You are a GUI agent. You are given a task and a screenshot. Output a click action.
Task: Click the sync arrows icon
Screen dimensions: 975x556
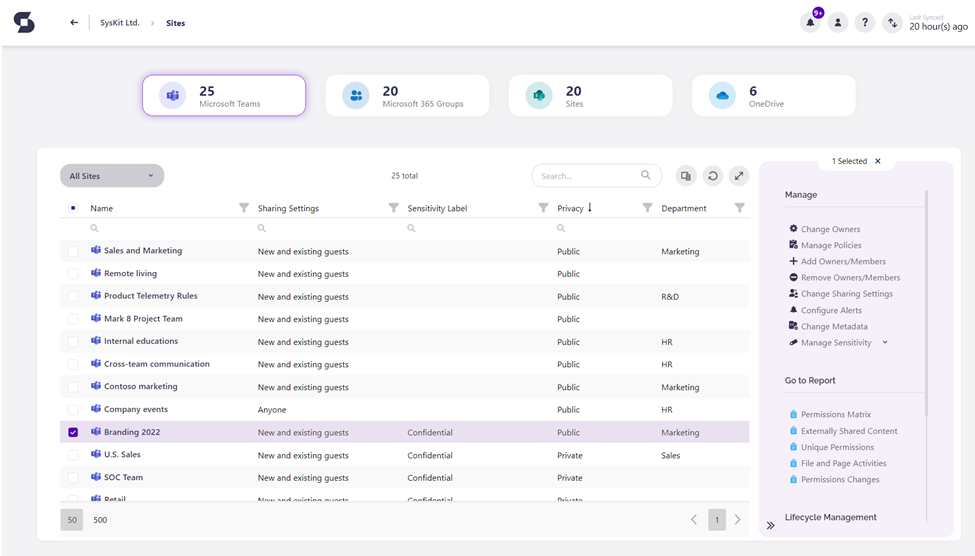pyautogui.click(x=892, y=23)
